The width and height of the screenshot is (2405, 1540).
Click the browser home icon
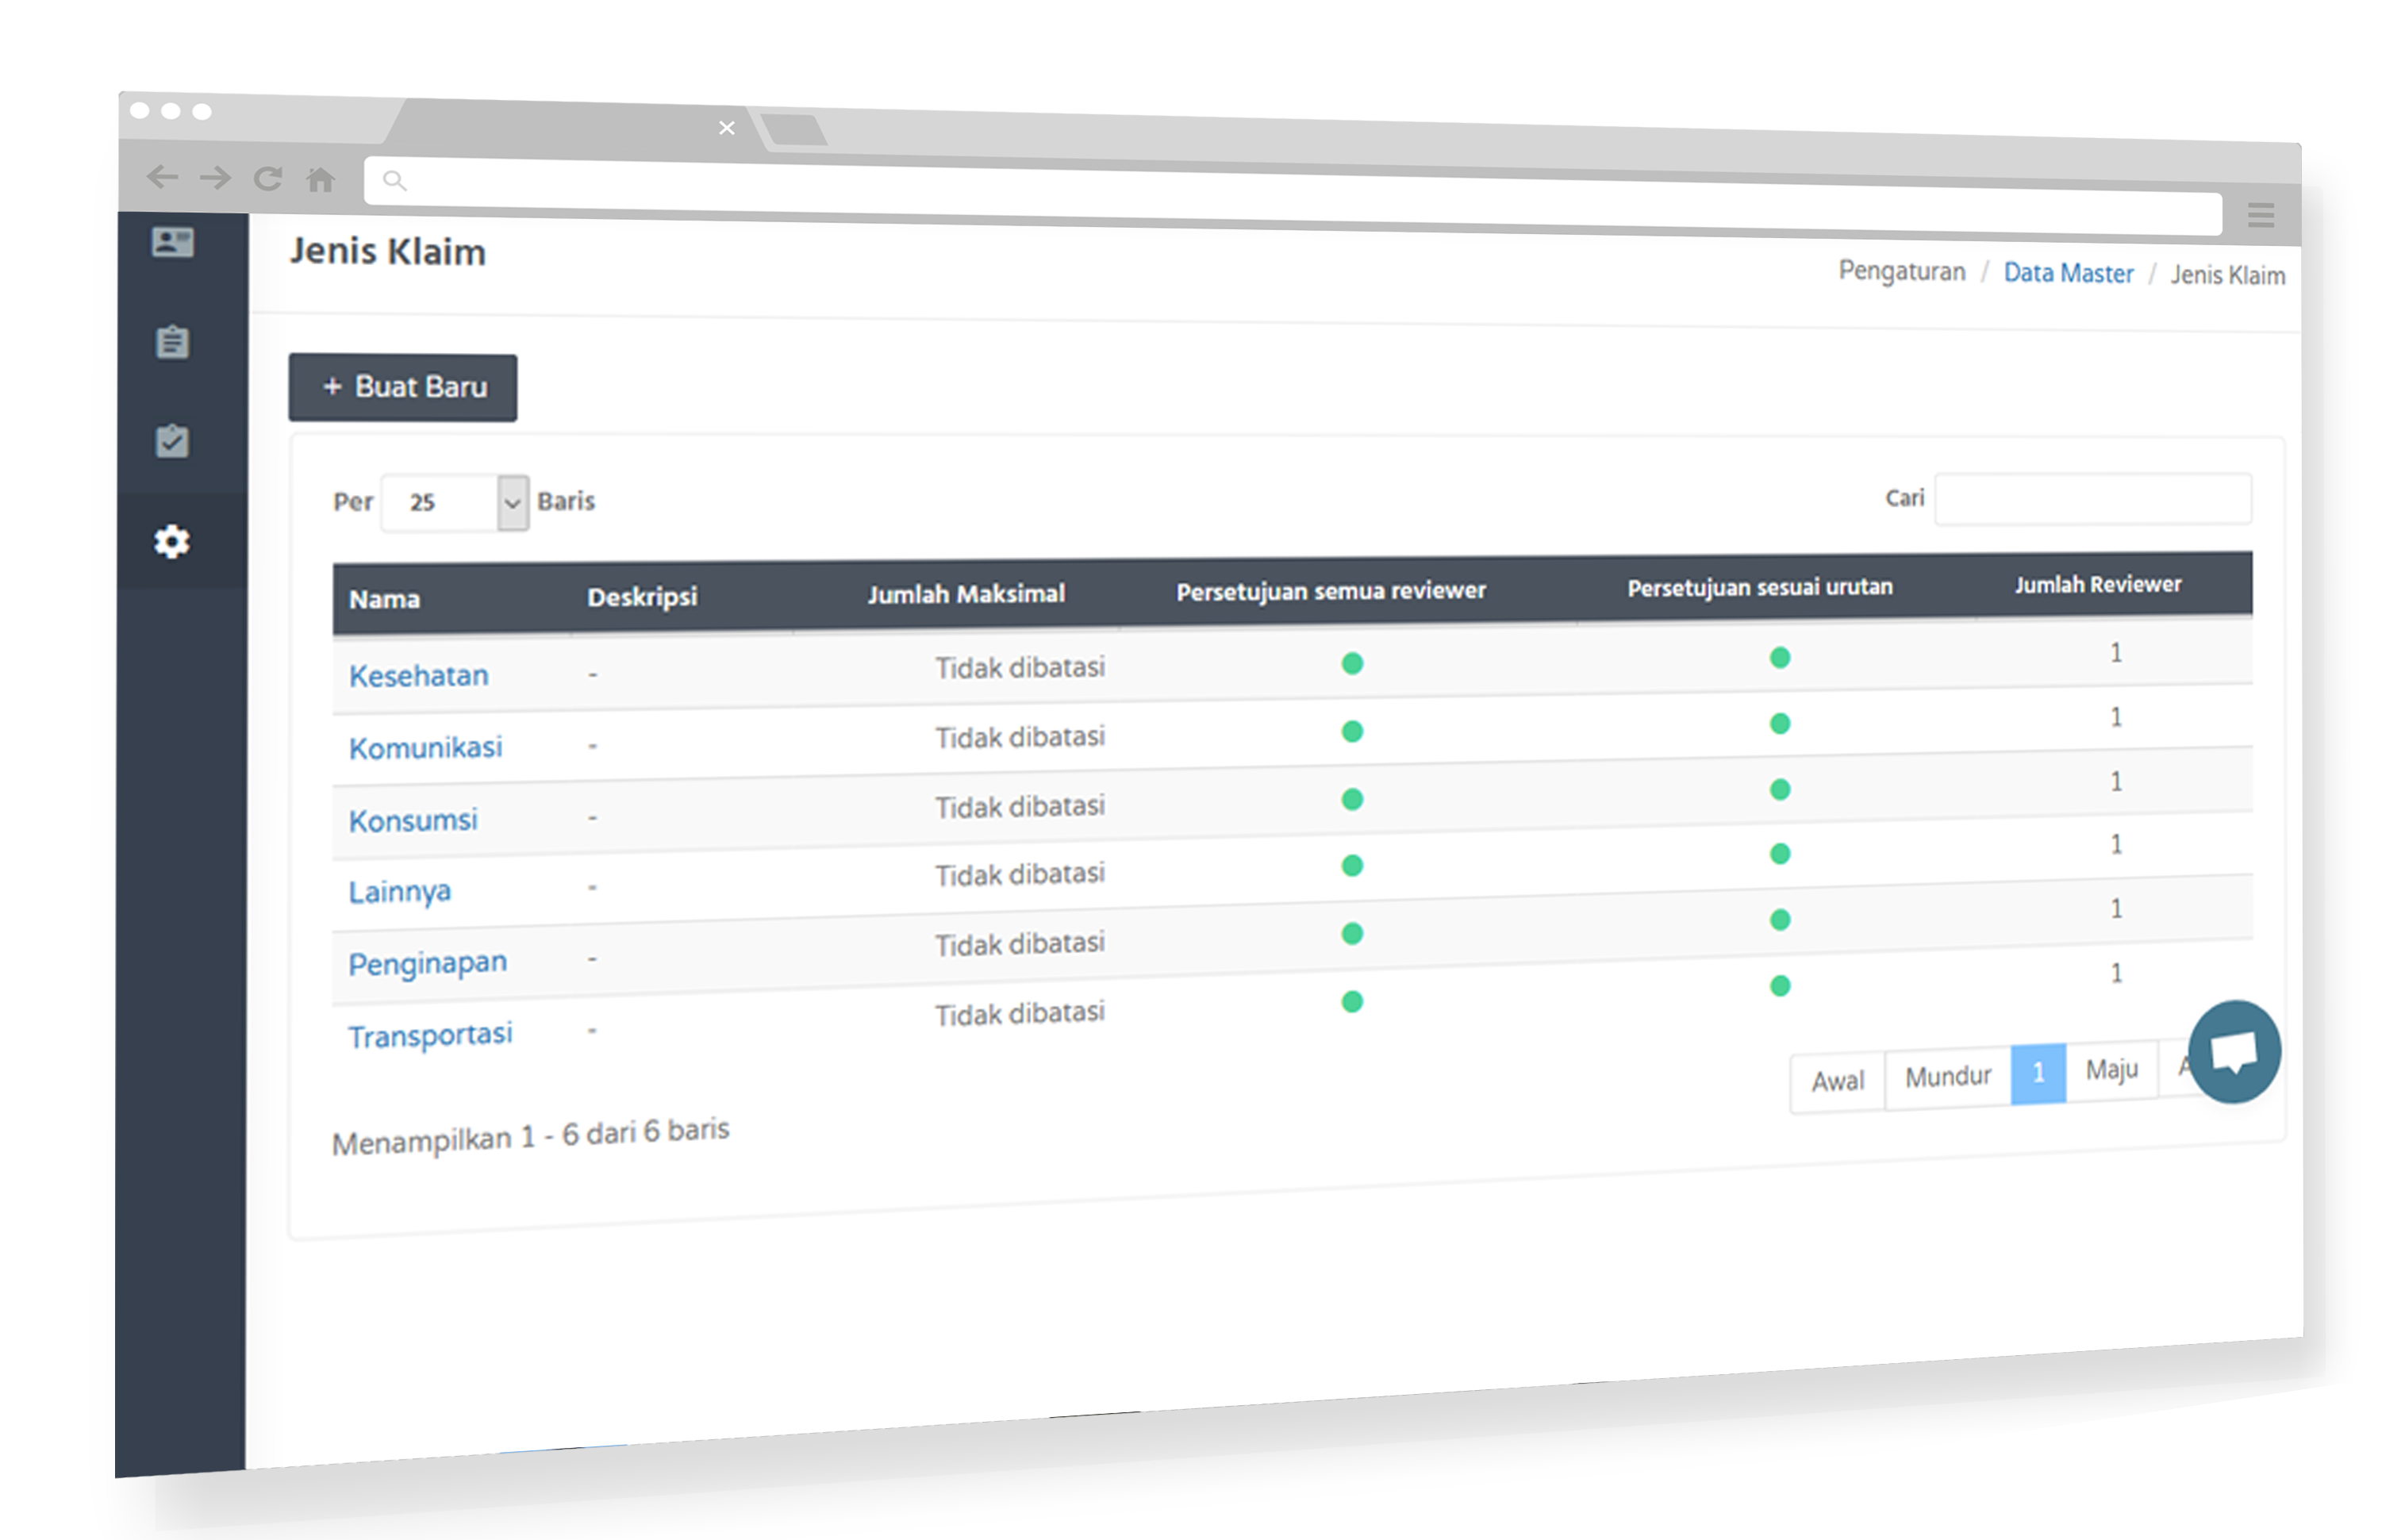320,179
